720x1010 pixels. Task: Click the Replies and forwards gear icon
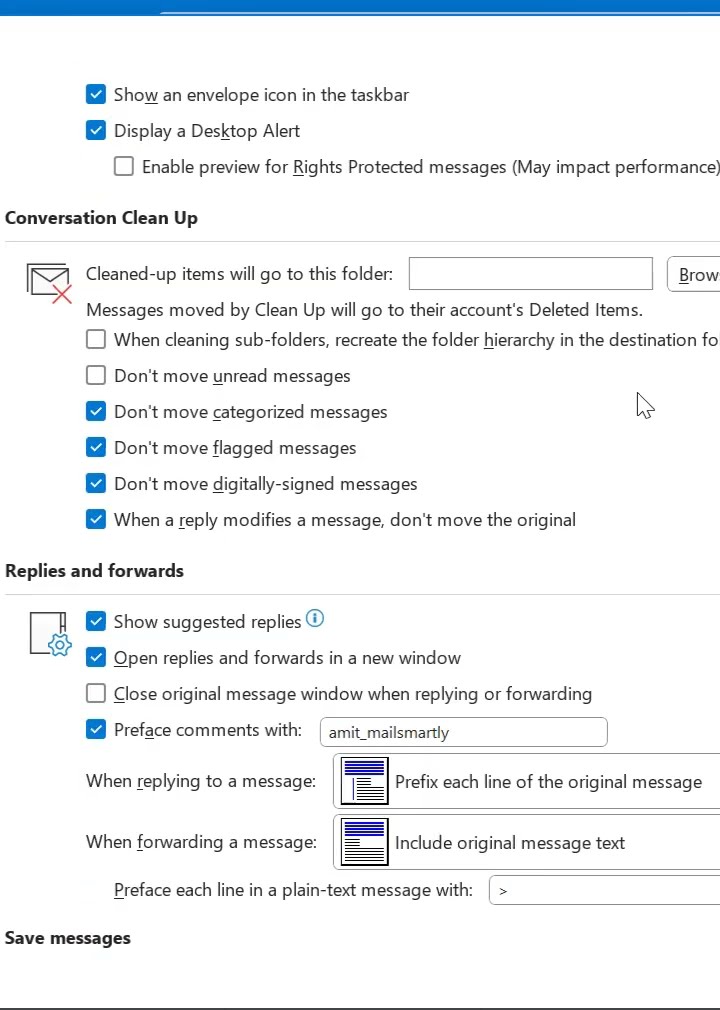coord(49,634)
